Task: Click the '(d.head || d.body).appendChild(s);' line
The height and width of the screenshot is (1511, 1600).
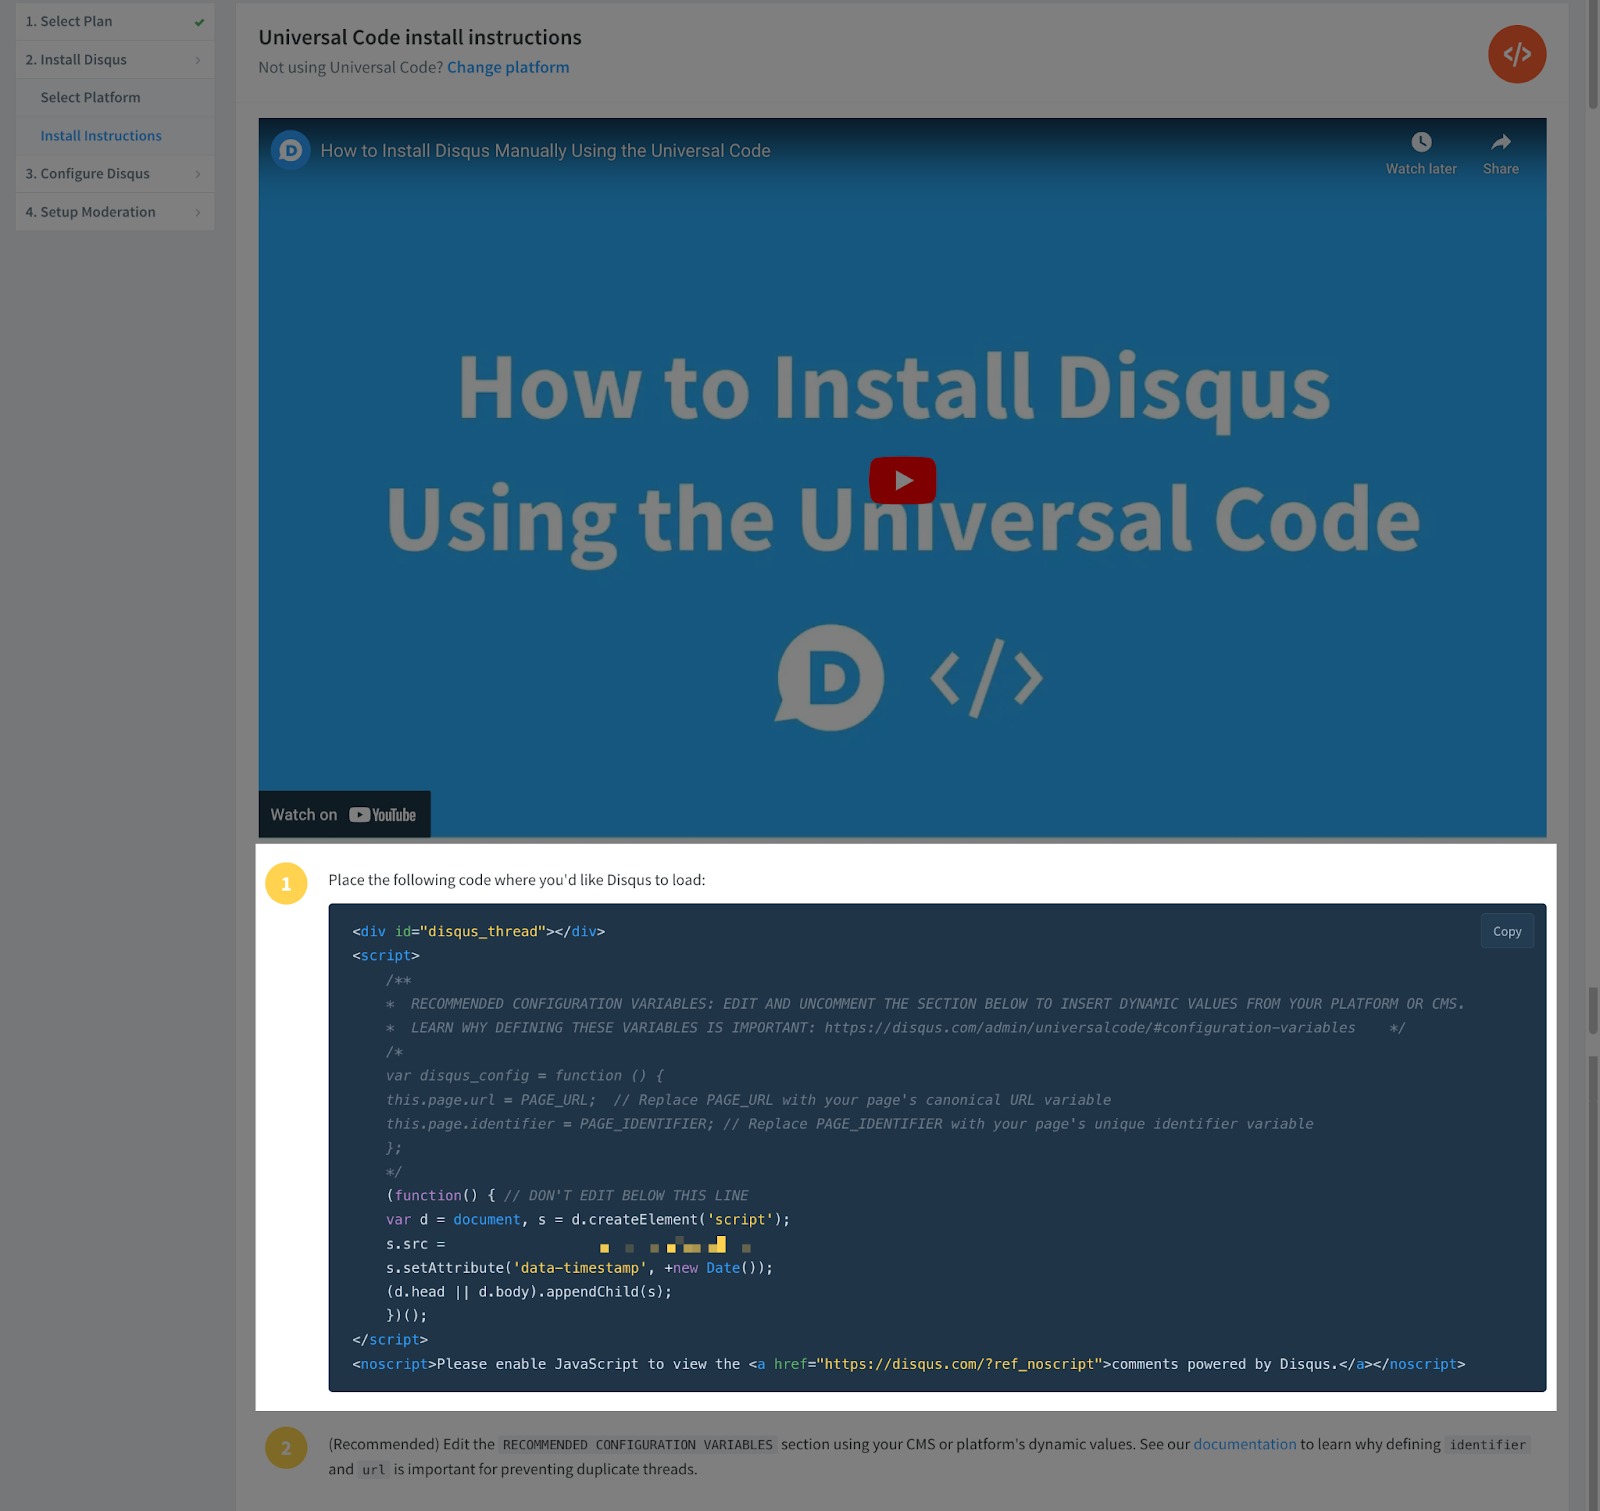Action: [529, 1292]
